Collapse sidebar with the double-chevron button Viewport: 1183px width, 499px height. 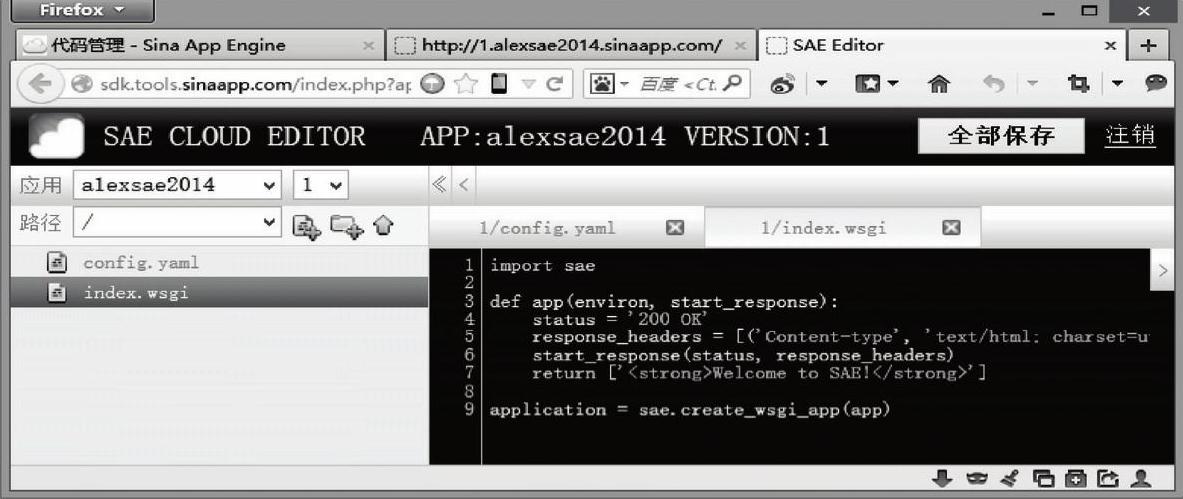point(439,184)
